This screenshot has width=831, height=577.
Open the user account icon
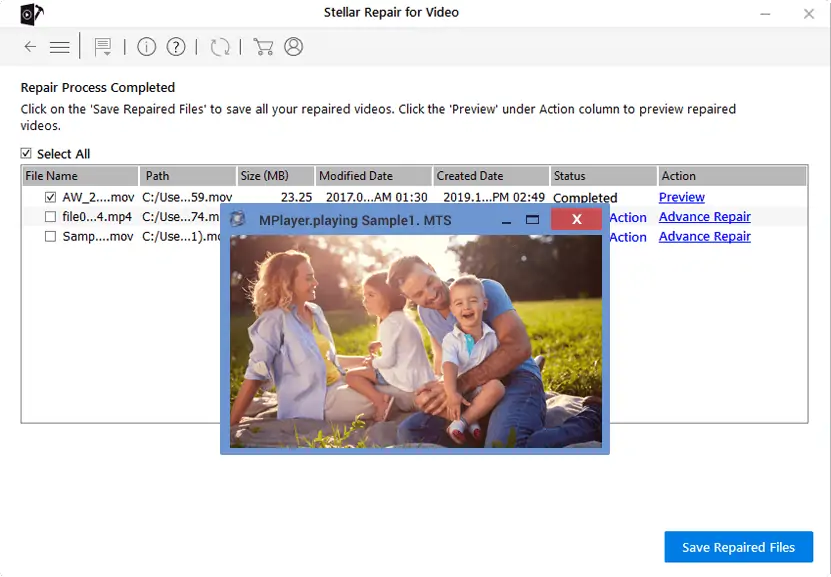(x=292, y=46)
